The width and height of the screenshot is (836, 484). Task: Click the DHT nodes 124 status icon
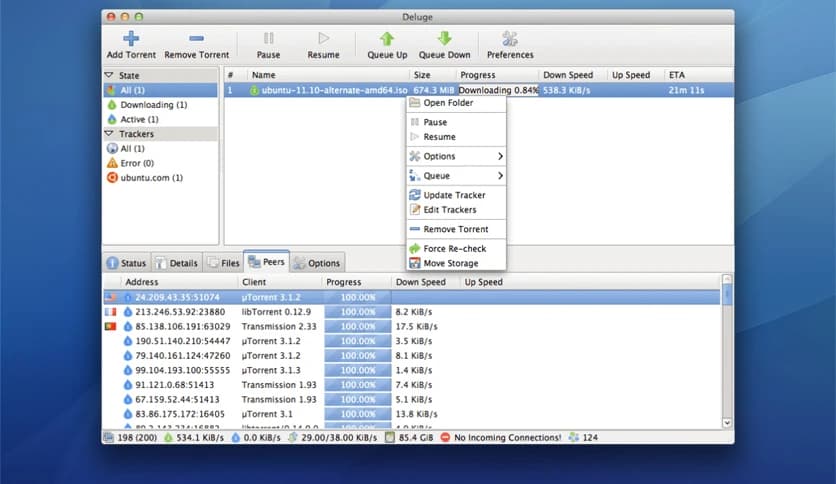click(574, 438)
